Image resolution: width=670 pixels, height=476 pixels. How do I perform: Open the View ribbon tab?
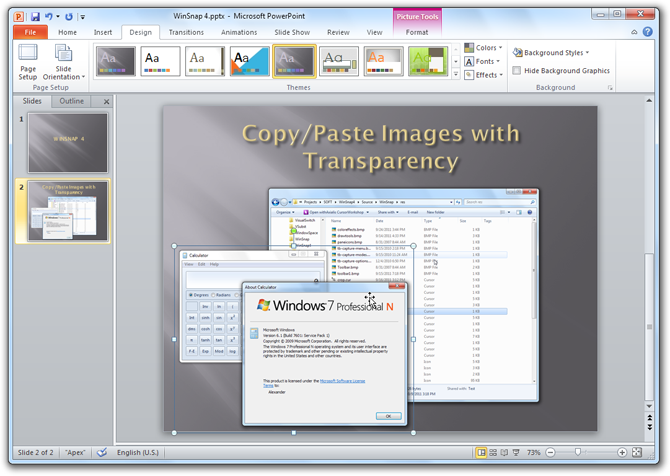[374, 32]
